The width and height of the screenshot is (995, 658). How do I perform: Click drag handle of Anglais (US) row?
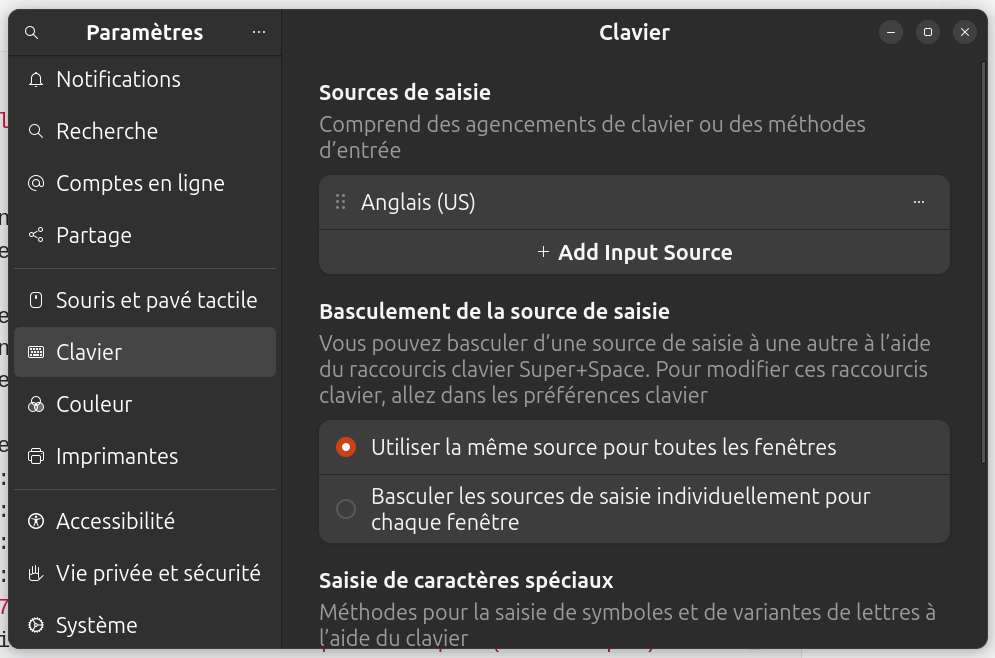[x=340, y=203]
